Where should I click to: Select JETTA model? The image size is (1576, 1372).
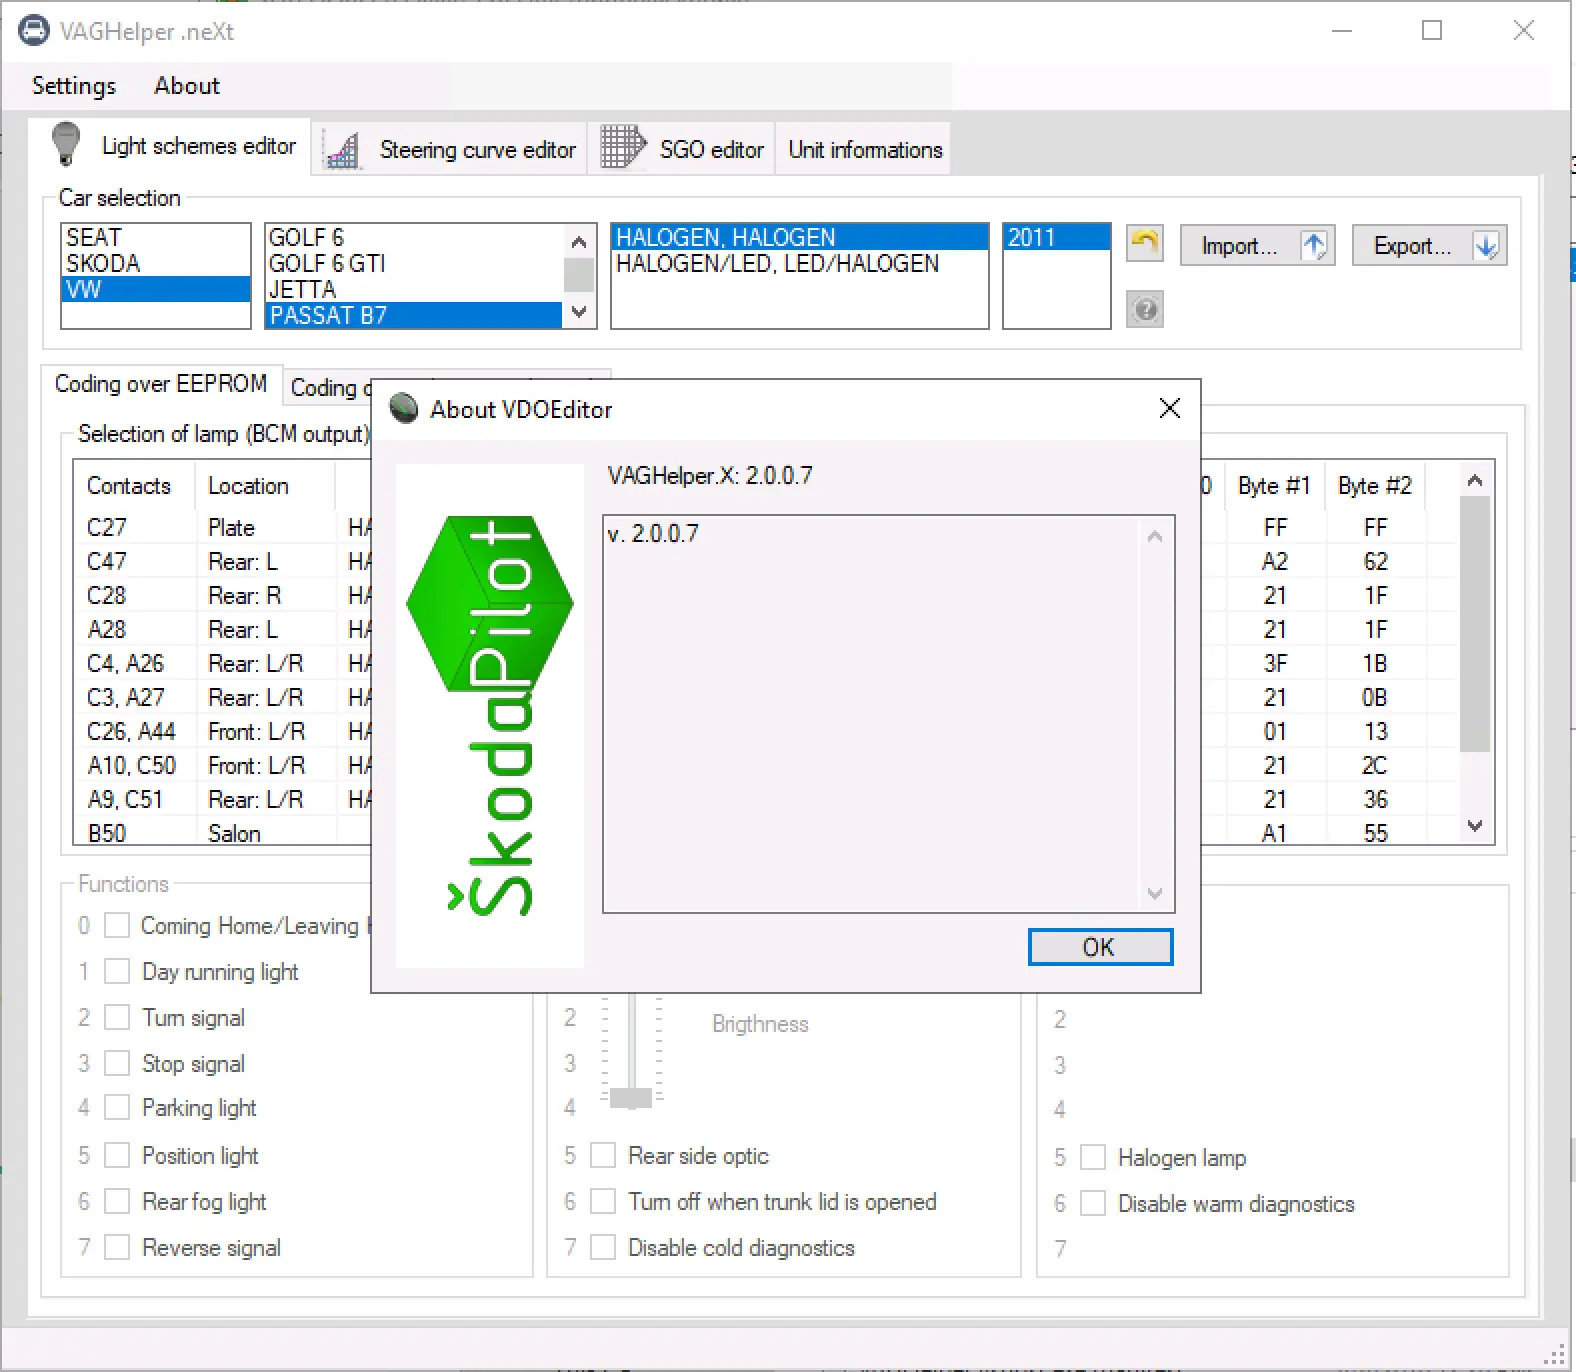point(414,289)
